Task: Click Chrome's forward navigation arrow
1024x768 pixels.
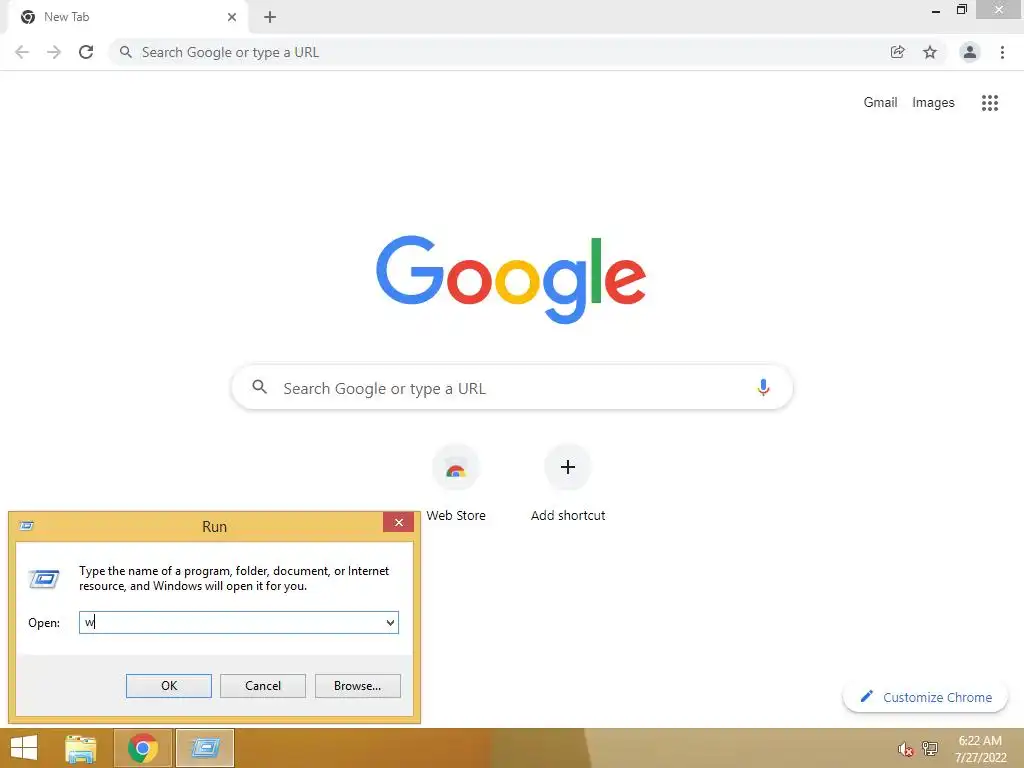Action: pos(54,52)
